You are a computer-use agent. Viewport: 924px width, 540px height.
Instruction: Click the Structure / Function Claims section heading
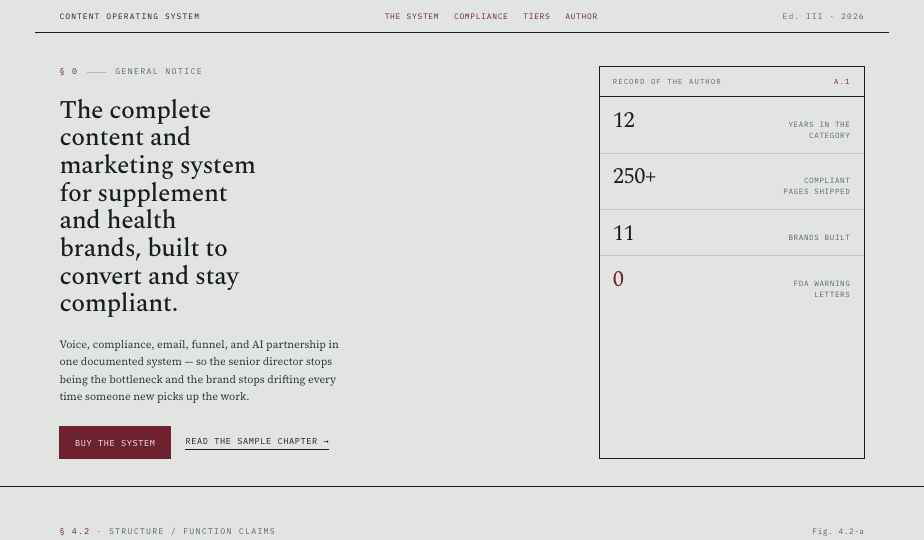point(192,531)
